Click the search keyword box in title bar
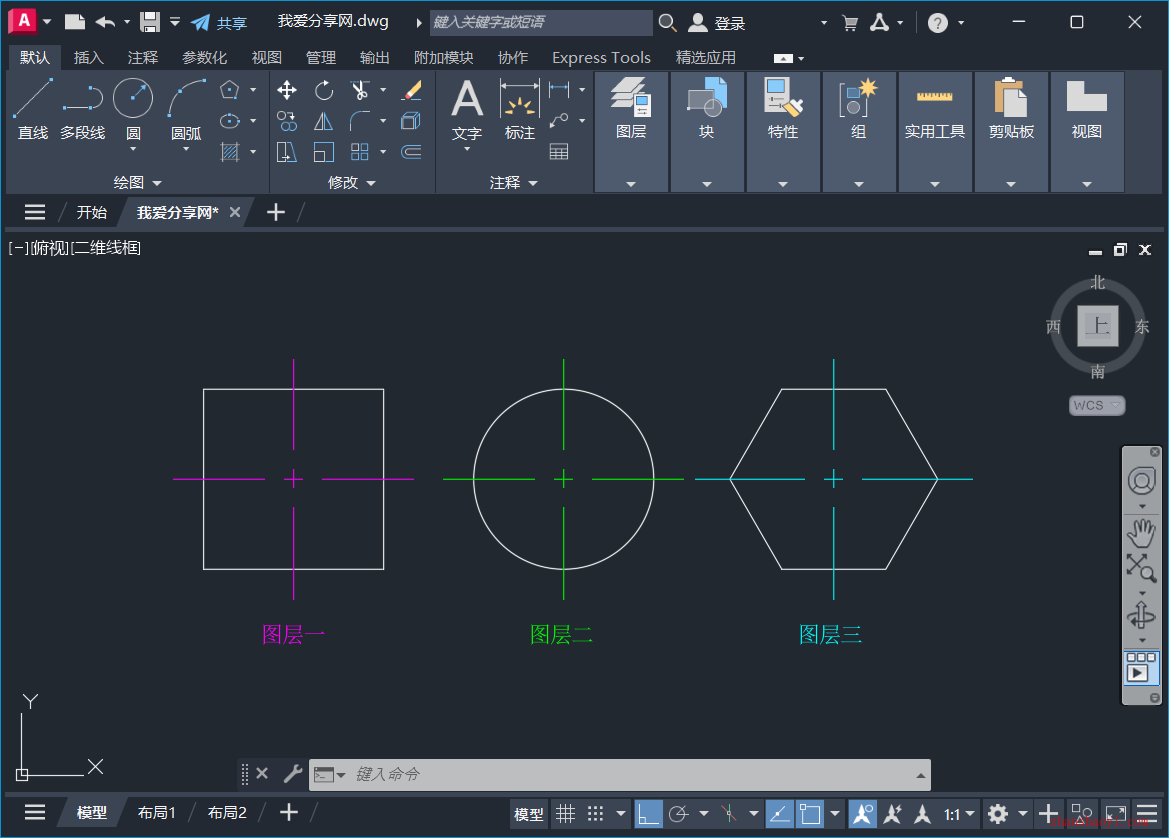This screenshot has width=1169, height=838. coord(541,22)
